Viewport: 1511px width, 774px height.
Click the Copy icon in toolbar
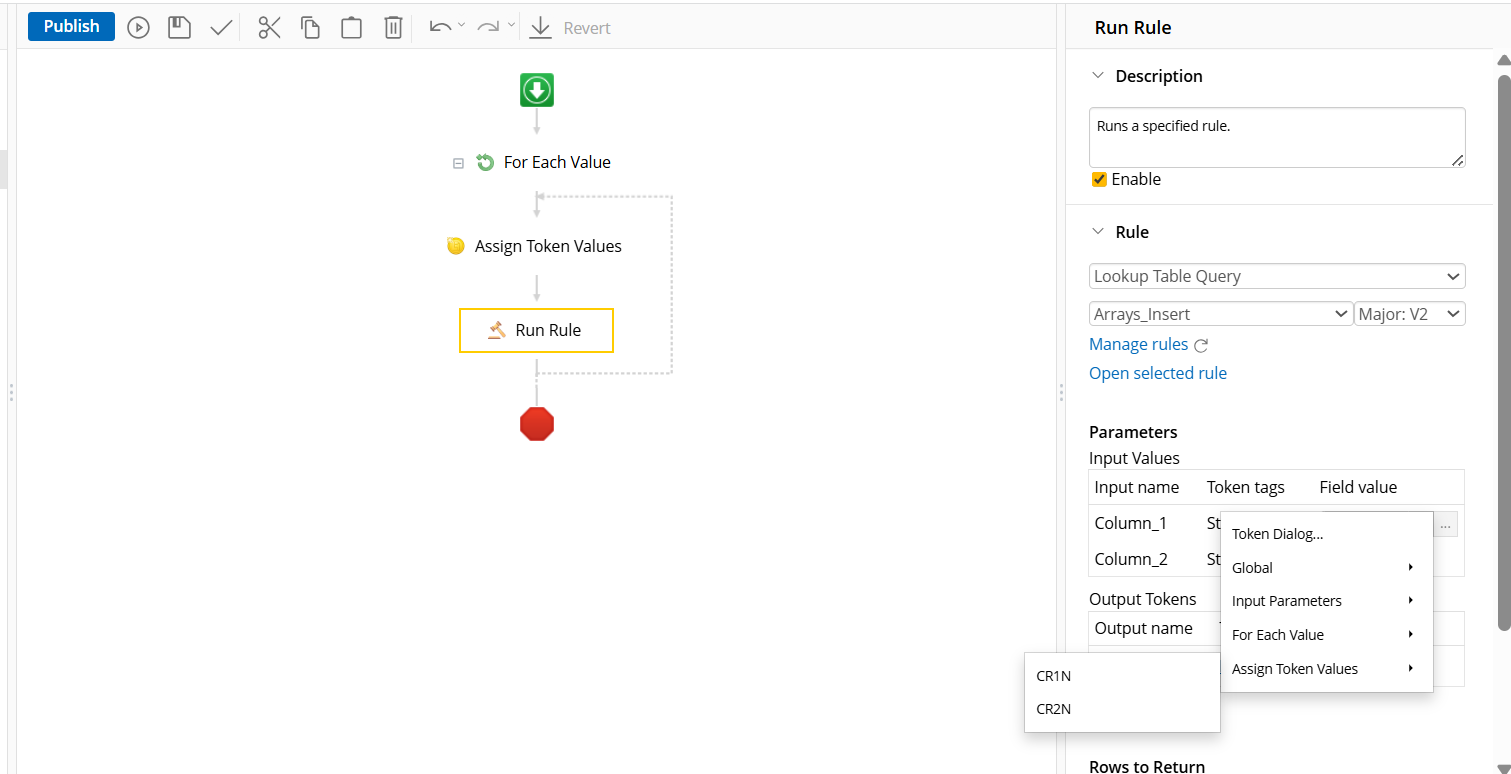(311, 28)
